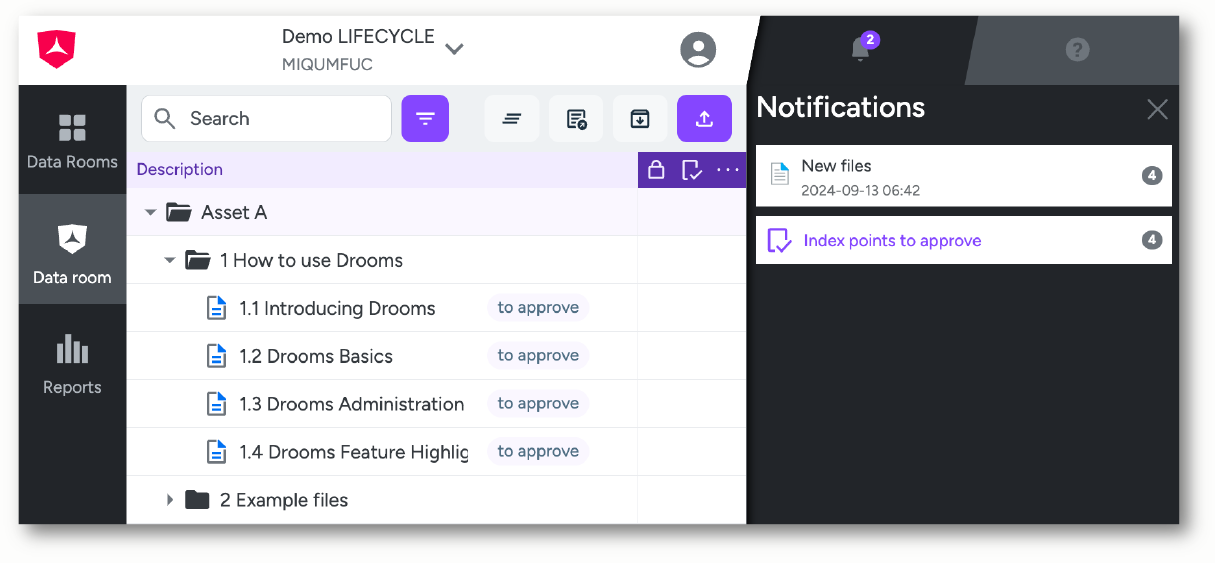Click to approve tag for 1.3 Drooms Administration
Image resolution: width=1215 pixels, height=563 pixels.
click(538, 404)
